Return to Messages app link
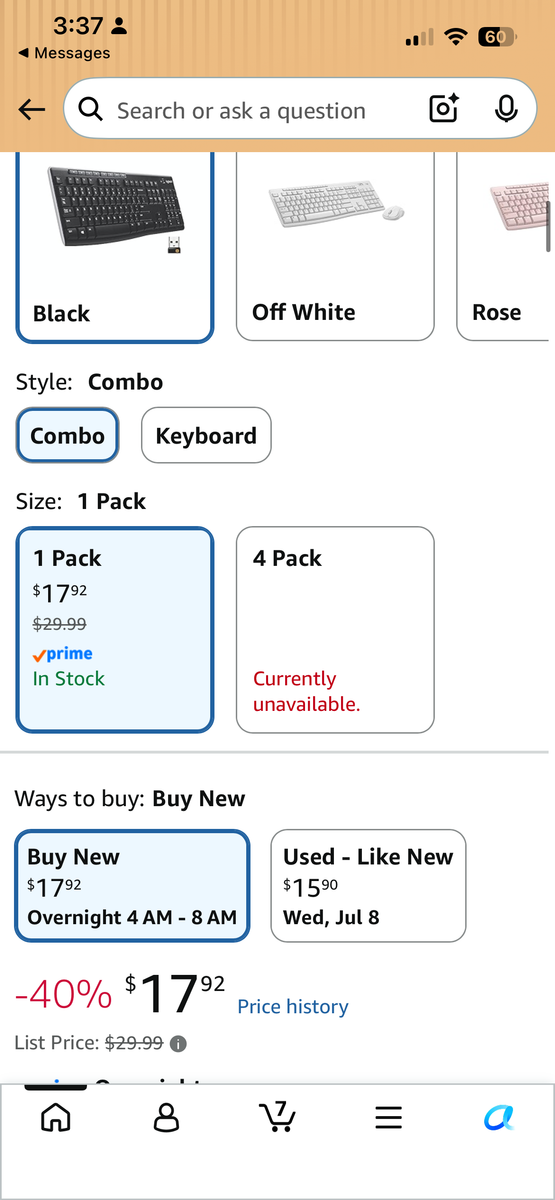The width and height of the screenshot is (555, 1200). coord(64,53)
